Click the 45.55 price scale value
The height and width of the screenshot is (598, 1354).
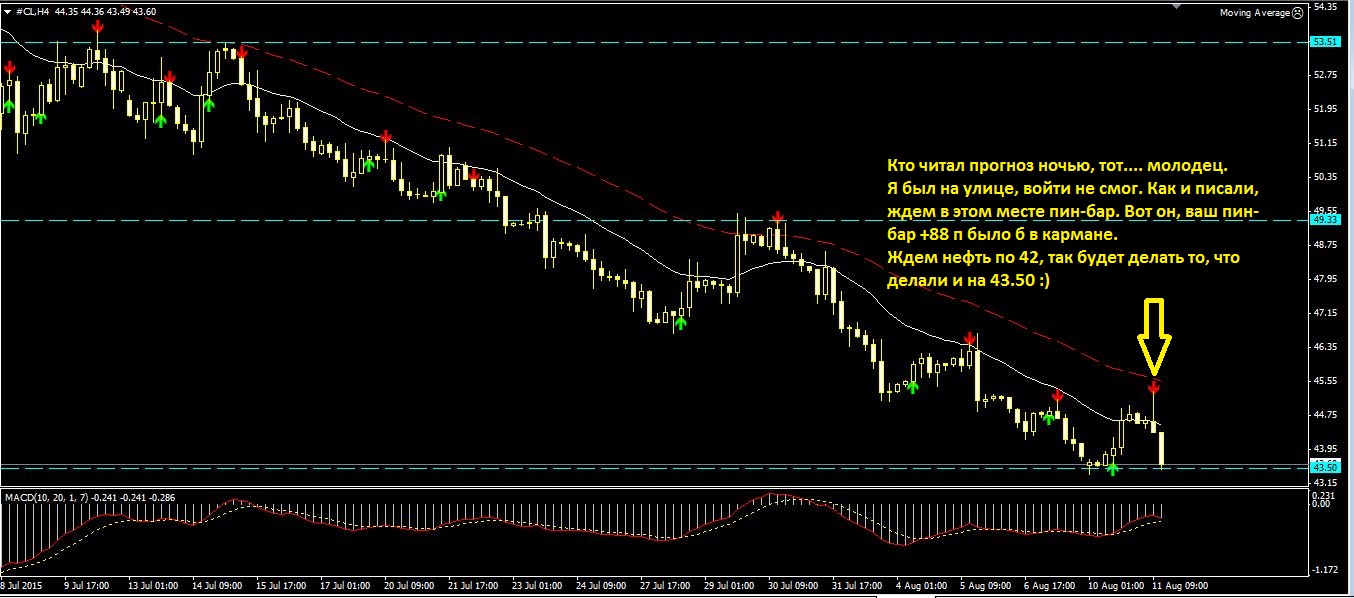(1326, 381)
